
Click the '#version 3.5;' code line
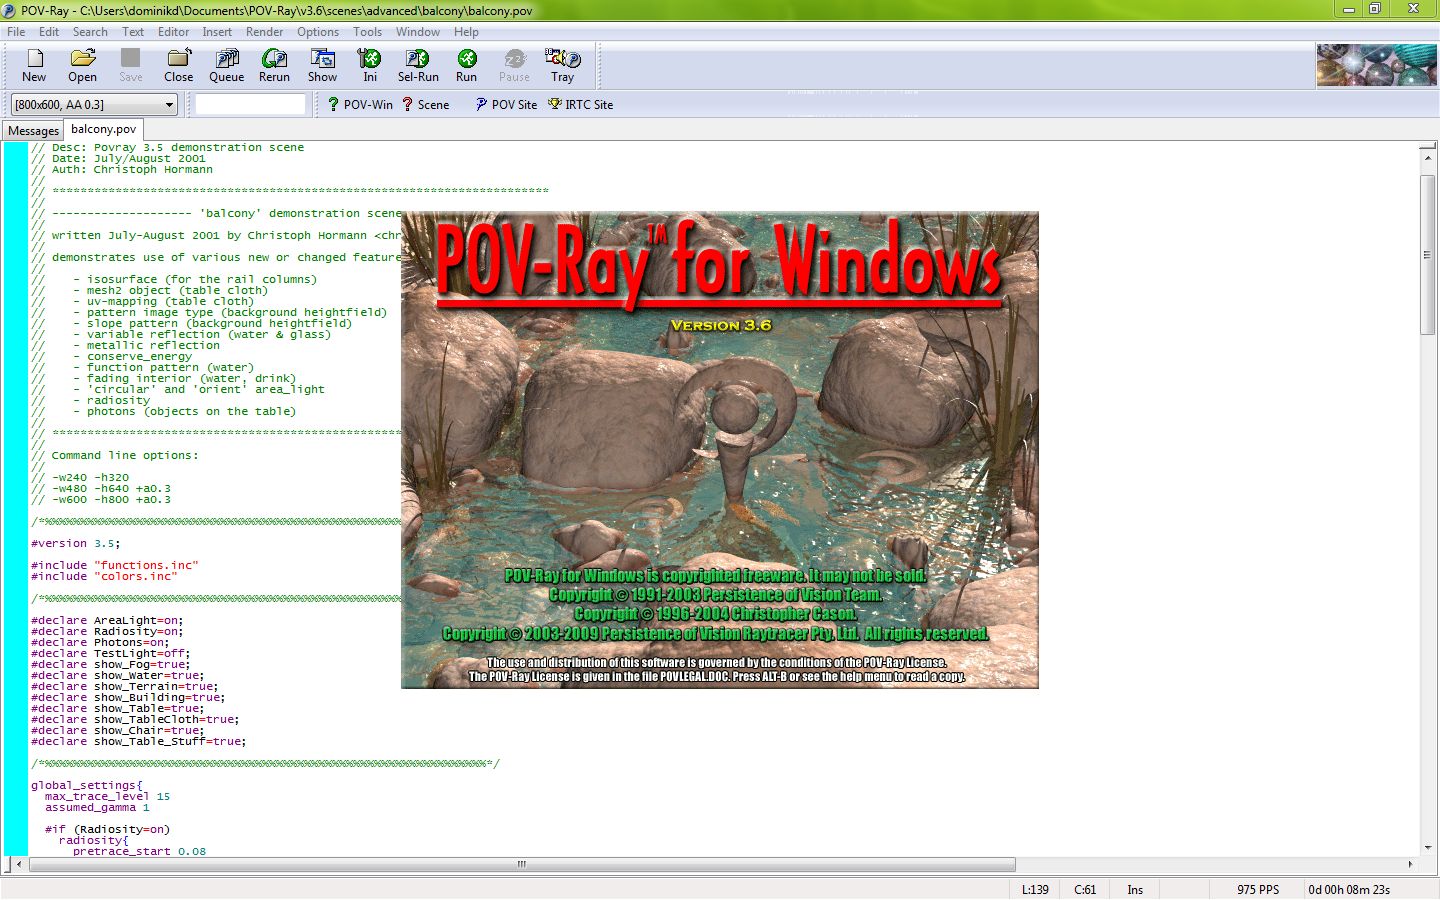[x=75, y=544]
